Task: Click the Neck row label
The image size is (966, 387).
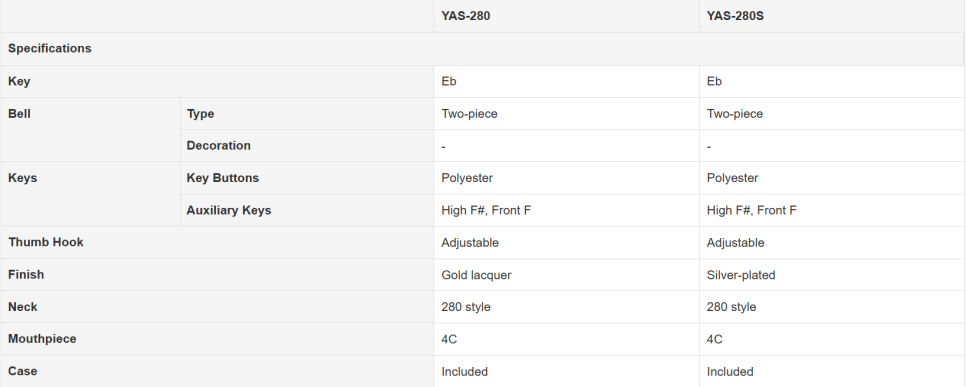Action: pyautogui.click(x=23, y=307)
